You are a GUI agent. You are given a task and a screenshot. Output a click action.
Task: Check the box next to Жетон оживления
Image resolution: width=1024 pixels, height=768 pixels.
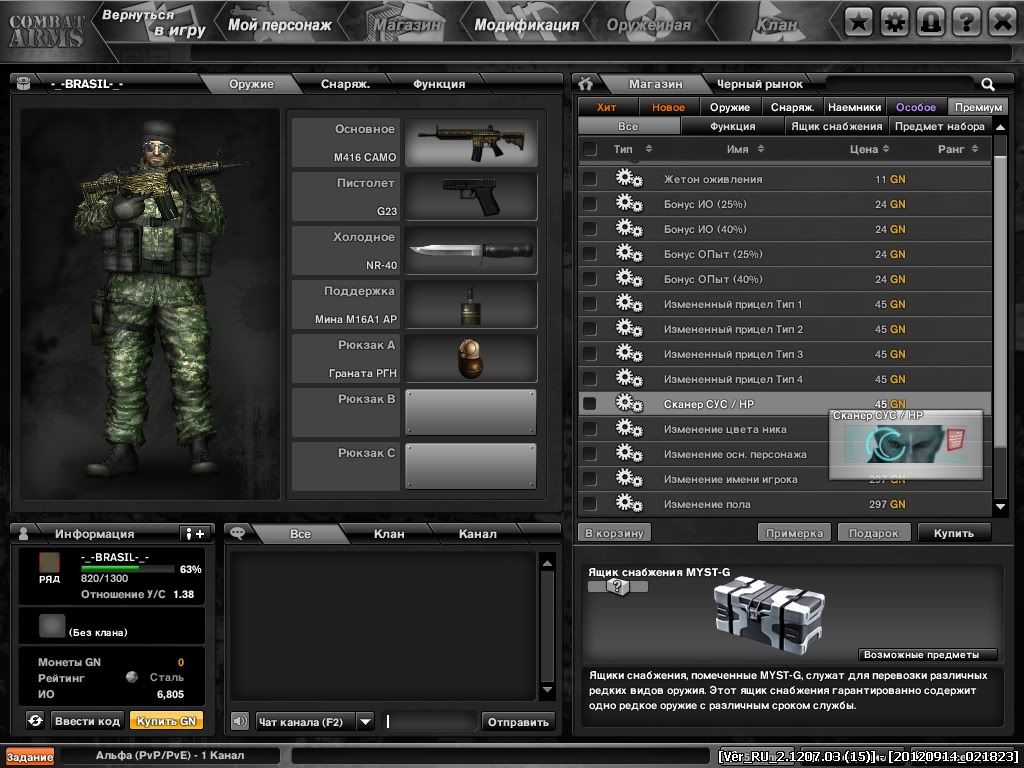point(591,178)
